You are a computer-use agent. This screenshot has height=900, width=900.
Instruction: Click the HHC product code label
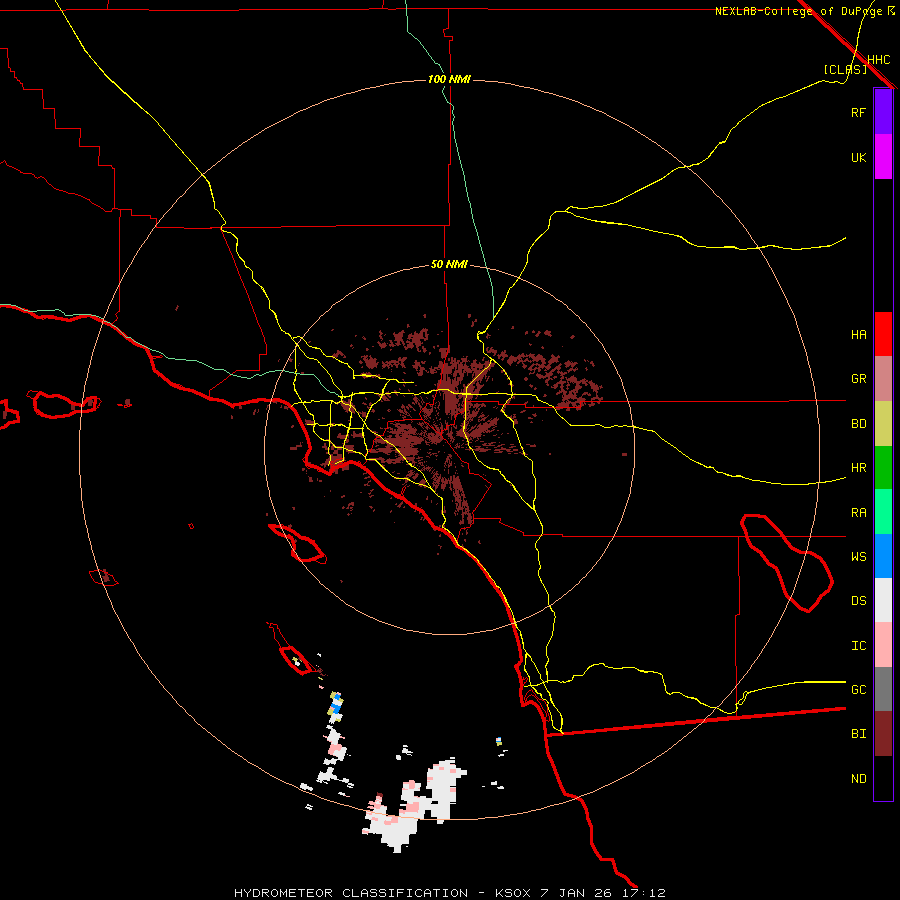pyautogui.click(x=878, y=60)
